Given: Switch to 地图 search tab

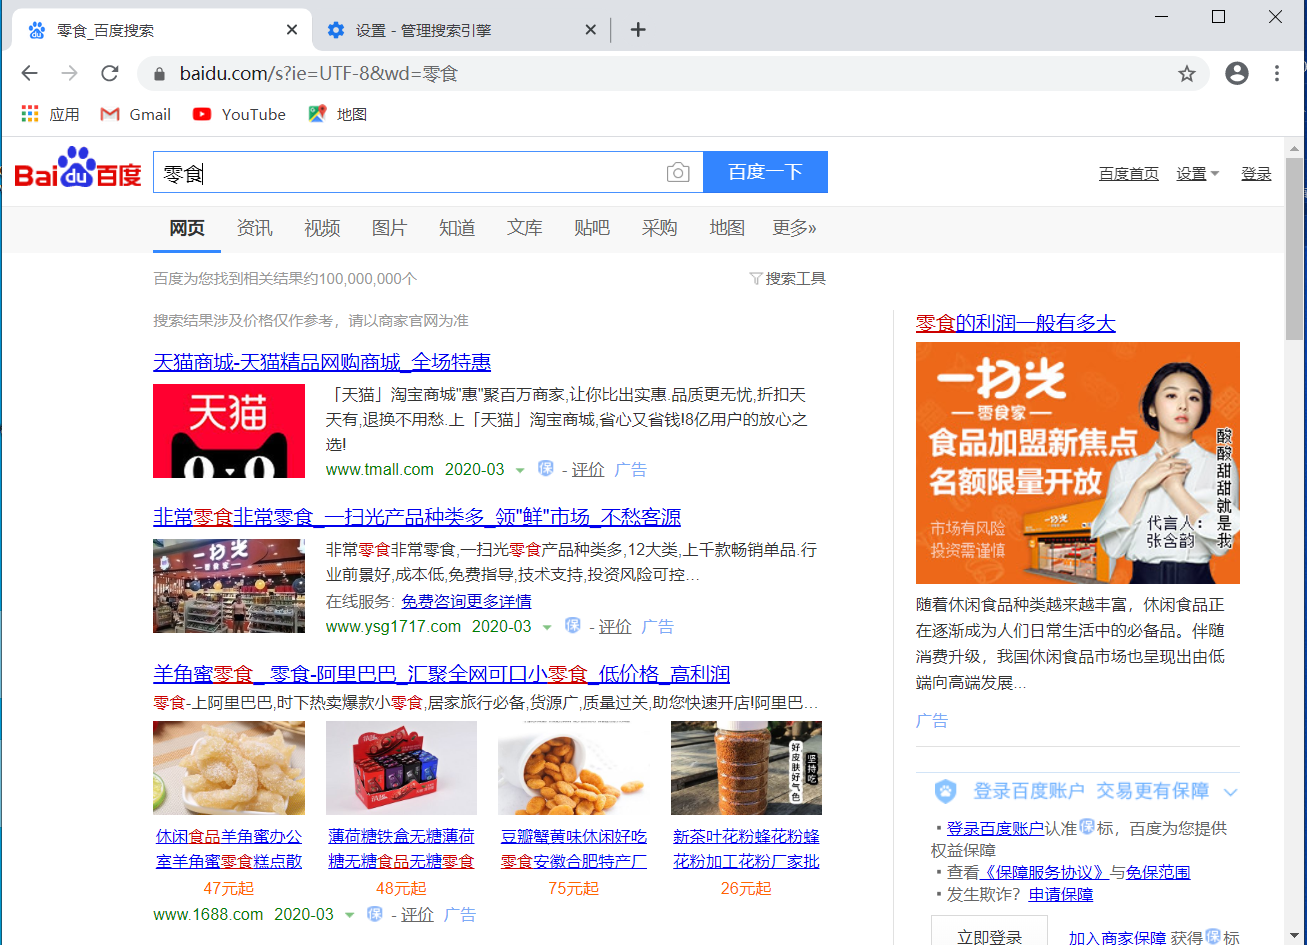Looking at the screenshot, I should [727, 228].
